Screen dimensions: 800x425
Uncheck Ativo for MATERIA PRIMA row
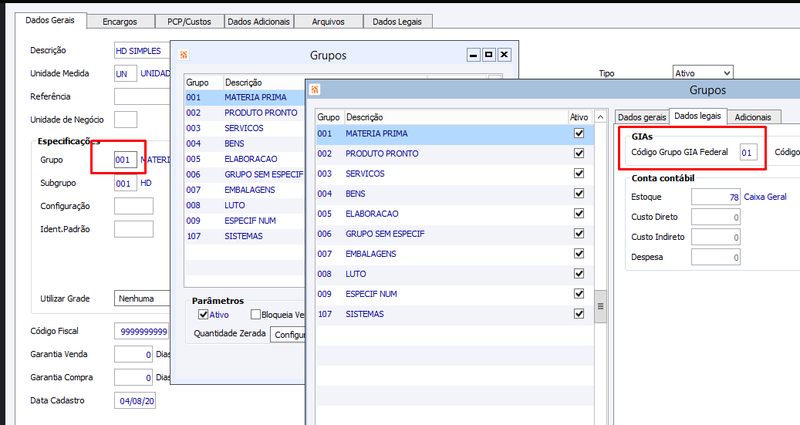point(579,133)
